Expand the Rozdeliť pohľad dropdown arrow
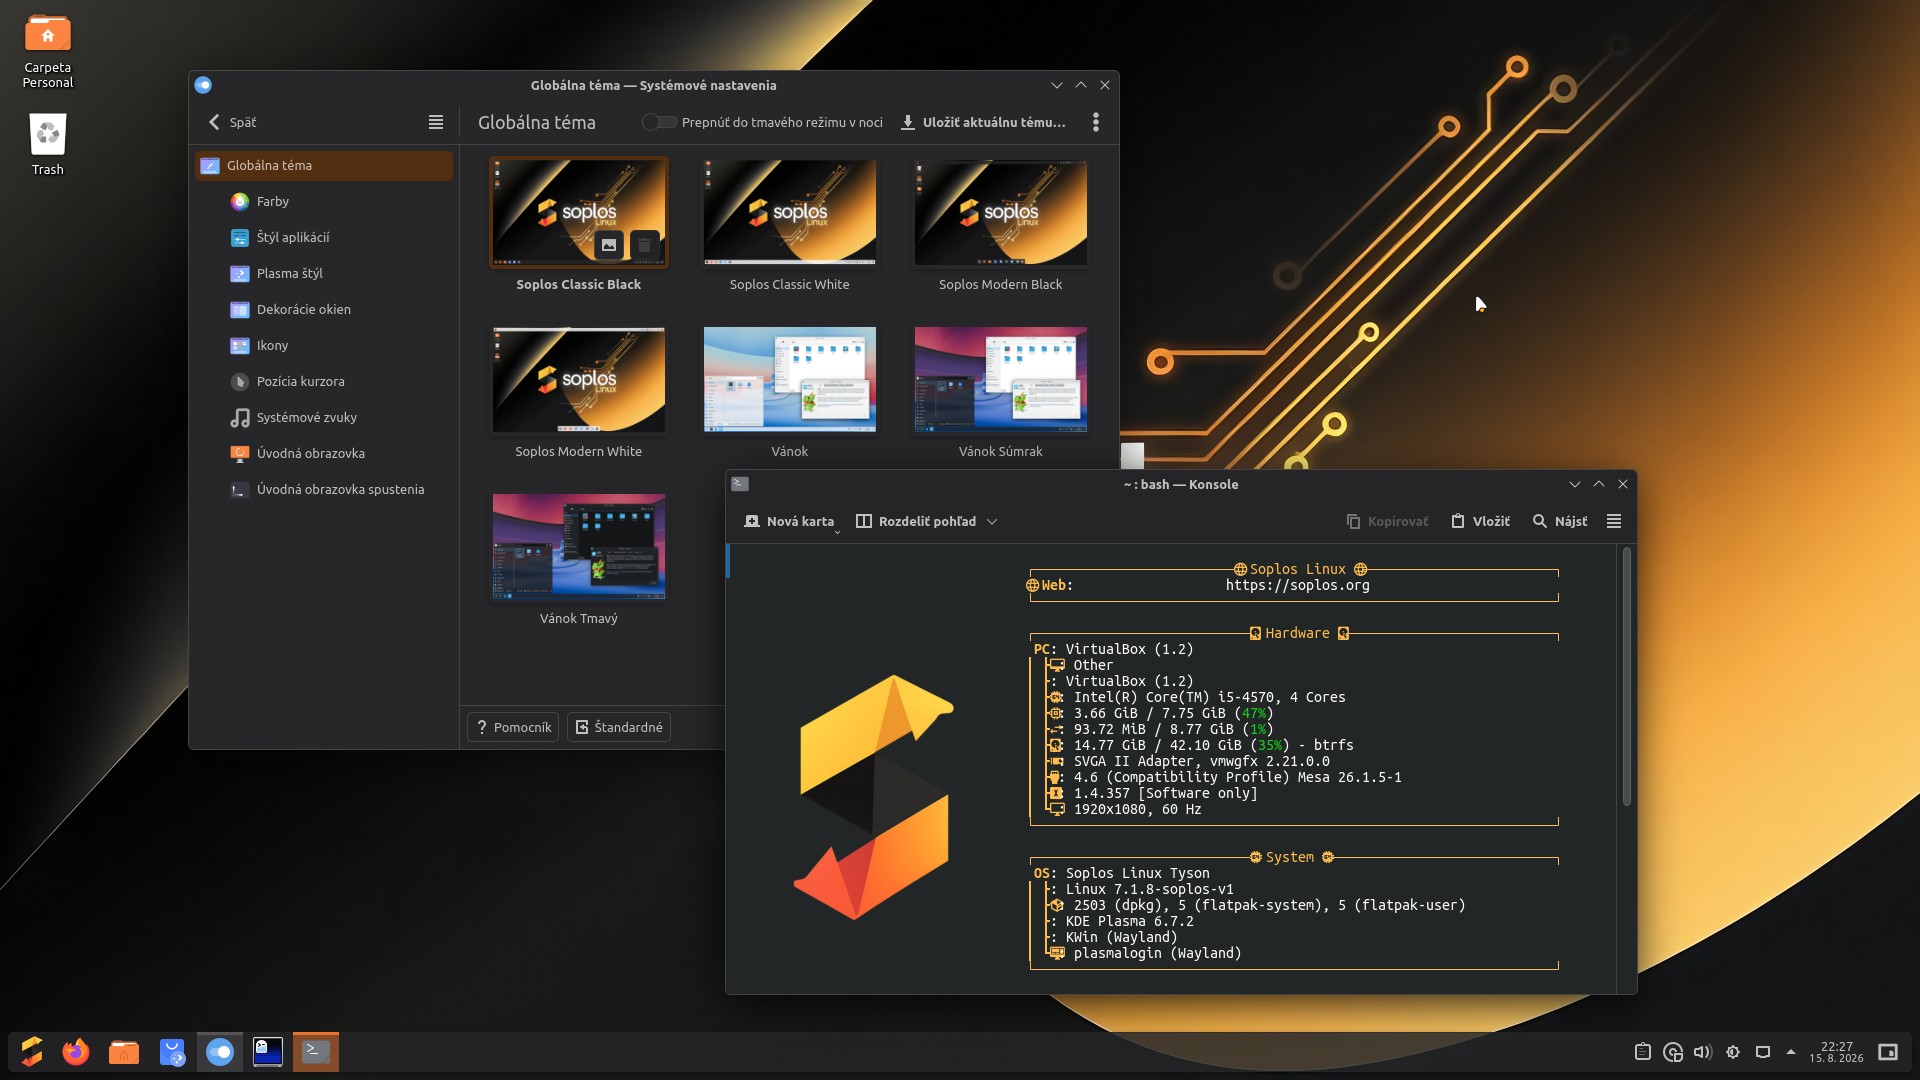Screen dimensions: 1920x1080 coord(992,521)
